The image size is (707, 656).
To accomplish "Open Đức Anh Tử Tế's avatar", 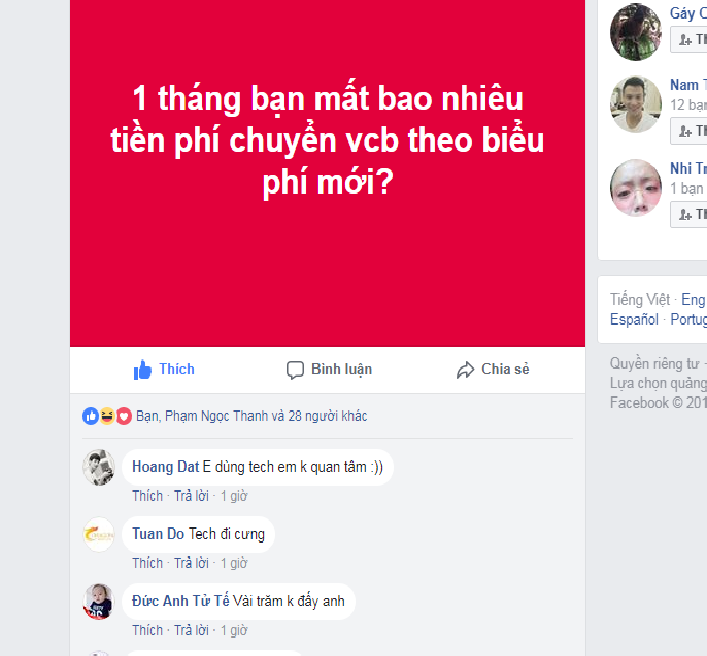I will coord(99,601).
